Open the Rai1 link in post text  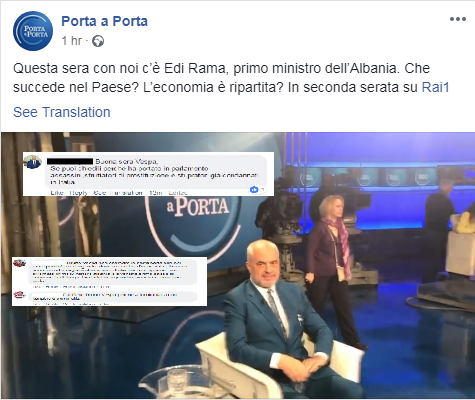tap(435, 87)
